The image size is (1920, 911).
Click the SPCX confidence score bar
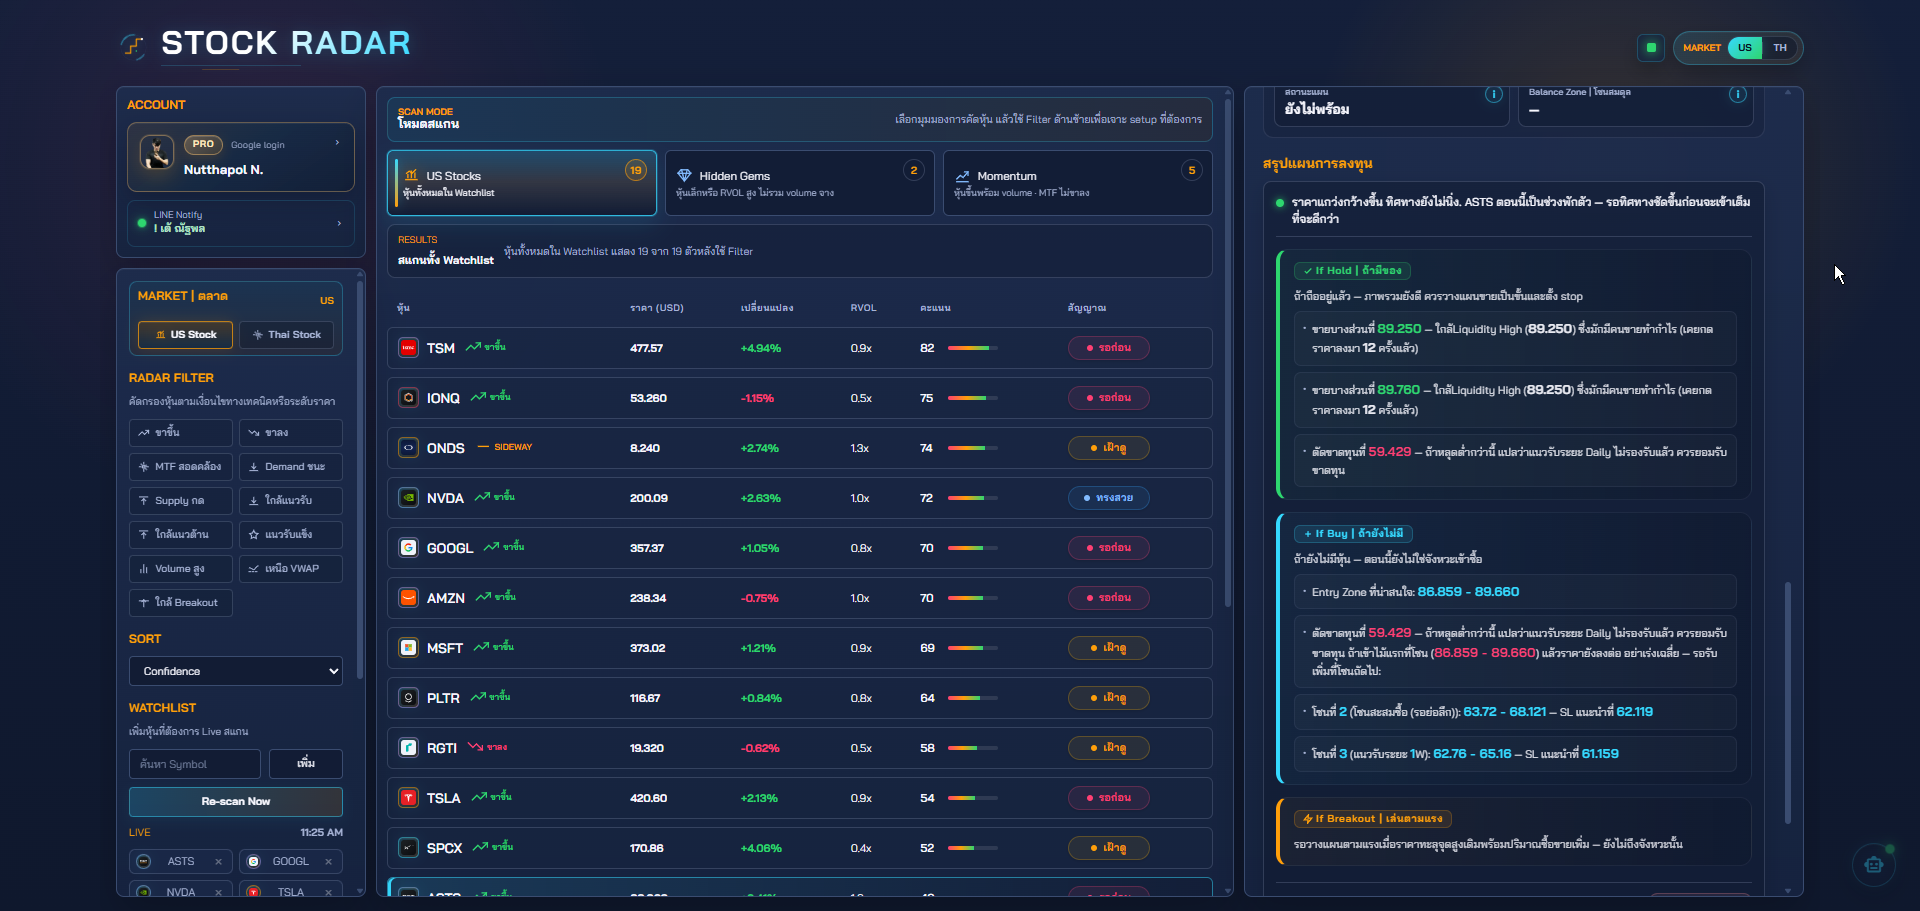[x=973, y=848]
